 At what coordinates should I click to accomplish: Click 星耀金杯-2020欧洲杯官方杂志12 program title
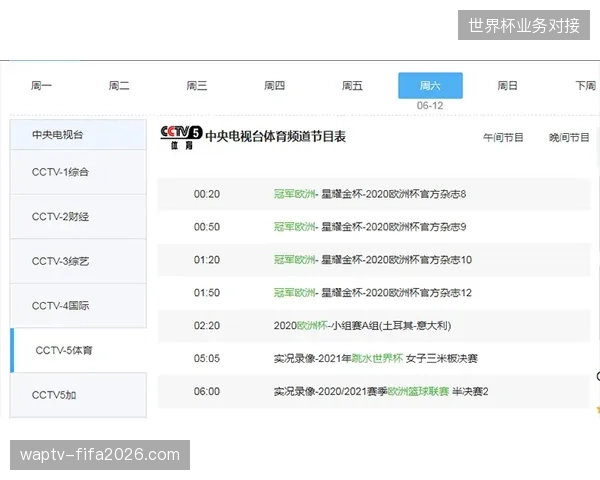pos(396,293)
